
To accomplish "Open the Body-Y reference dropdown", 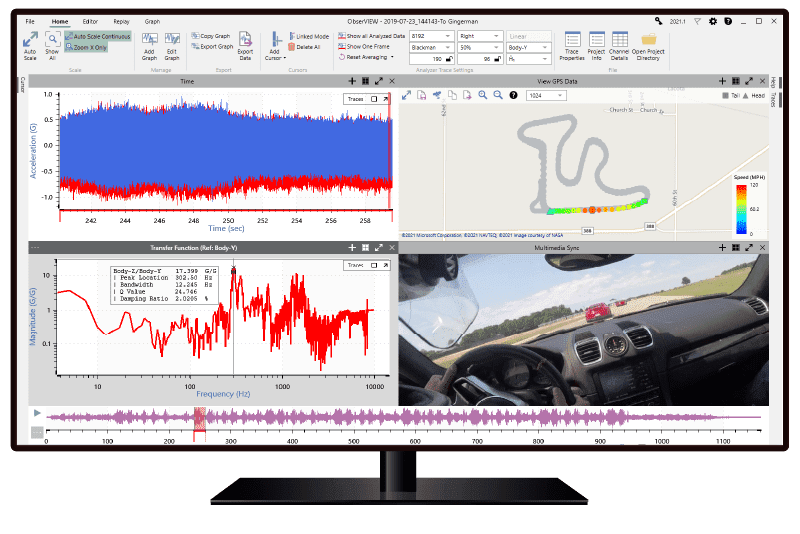I will click(x=529, y=47).
